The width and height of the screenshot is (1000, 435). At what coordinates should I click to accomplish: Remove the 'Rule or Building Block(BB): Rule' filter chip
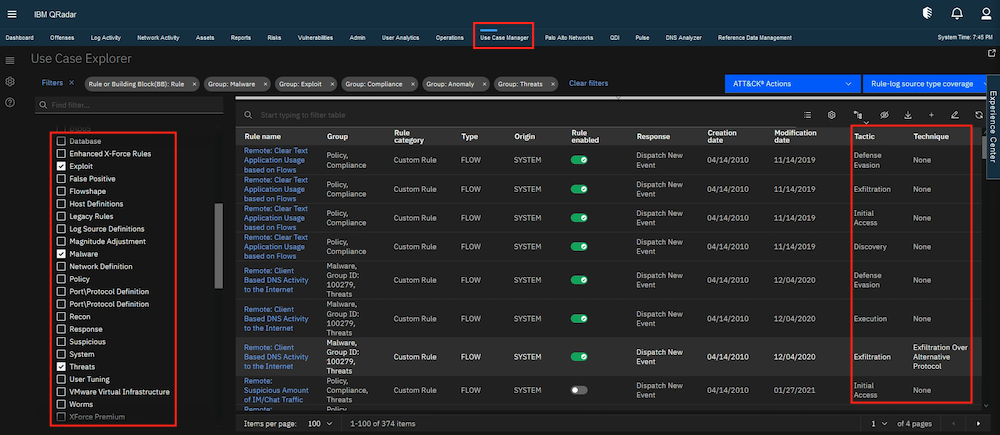pyautogui.click(x=194, y=84)
